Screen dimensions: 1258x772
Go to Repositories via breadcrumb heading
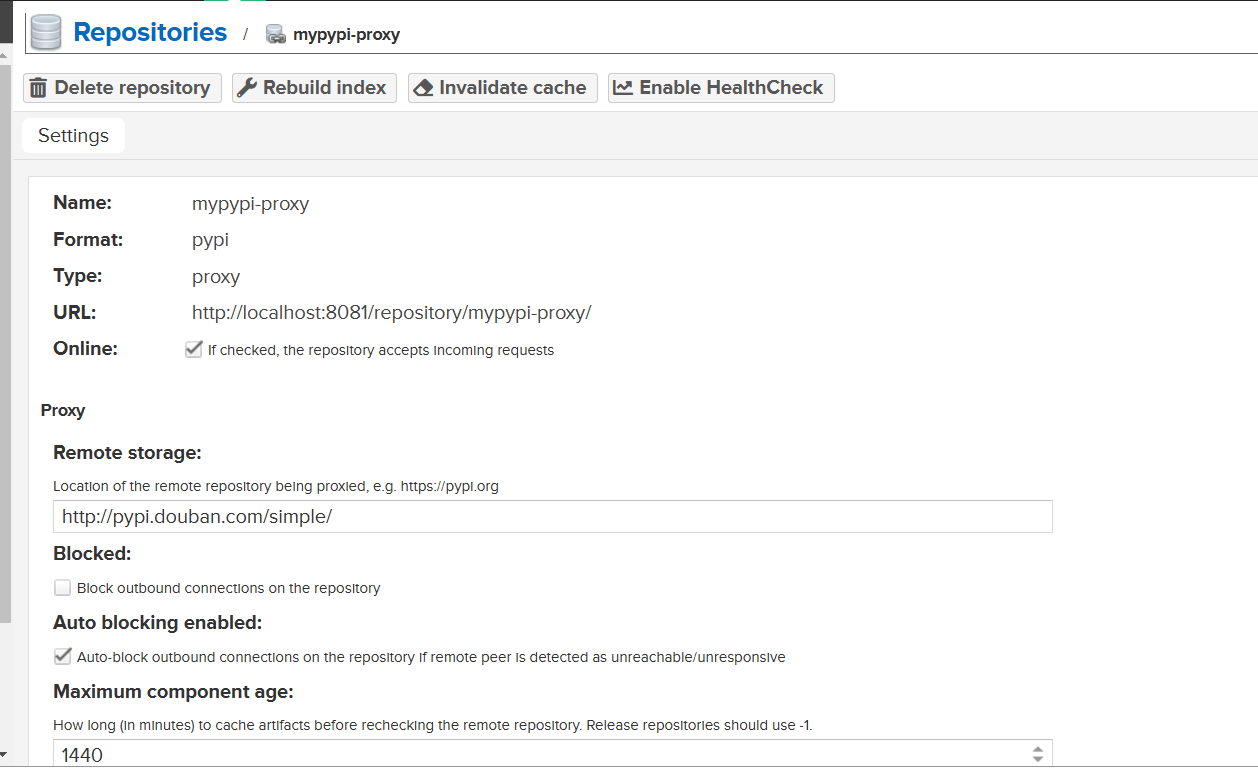pos(150,33)
